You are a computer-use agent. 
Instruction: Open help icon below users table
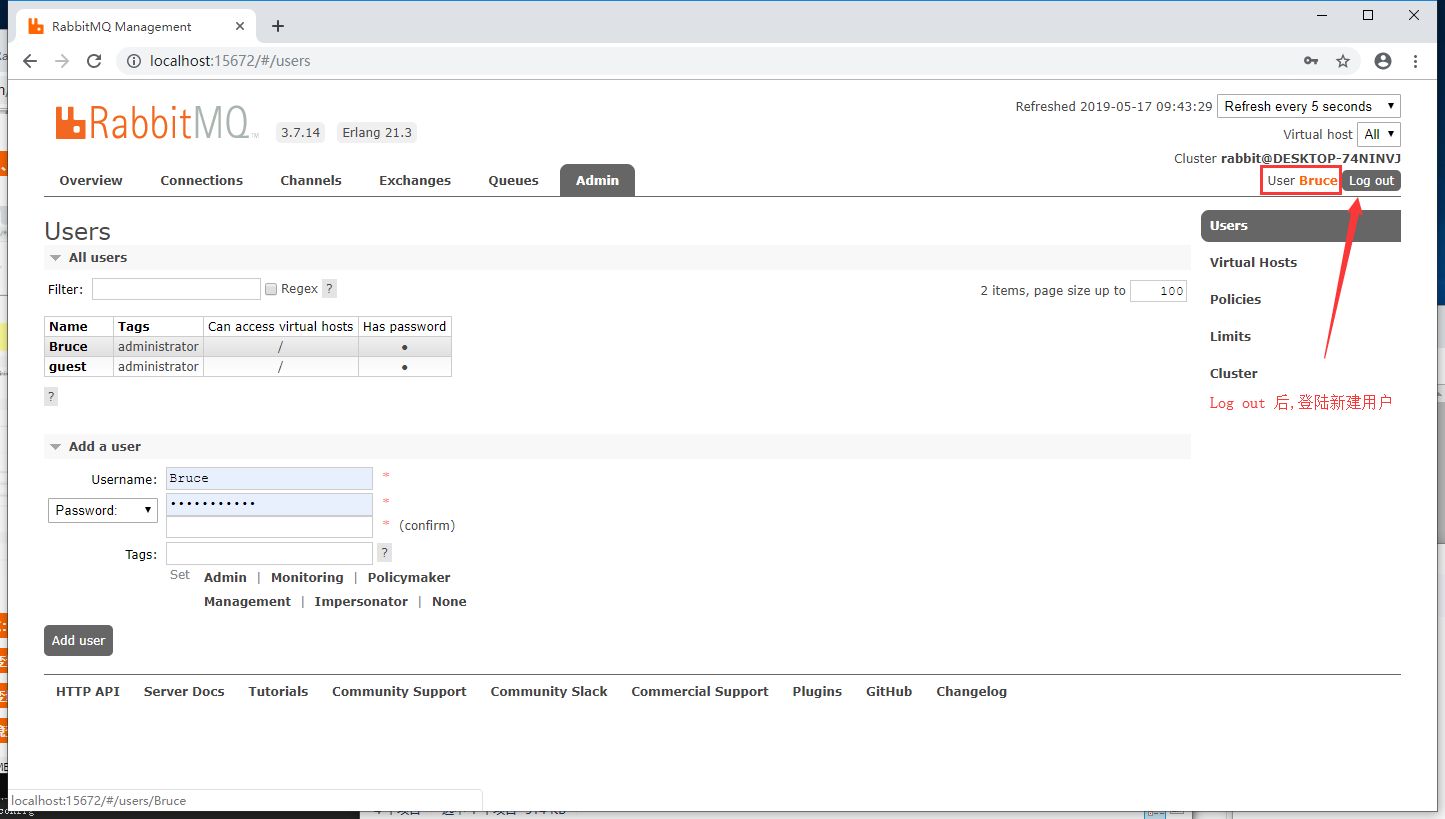51,397
